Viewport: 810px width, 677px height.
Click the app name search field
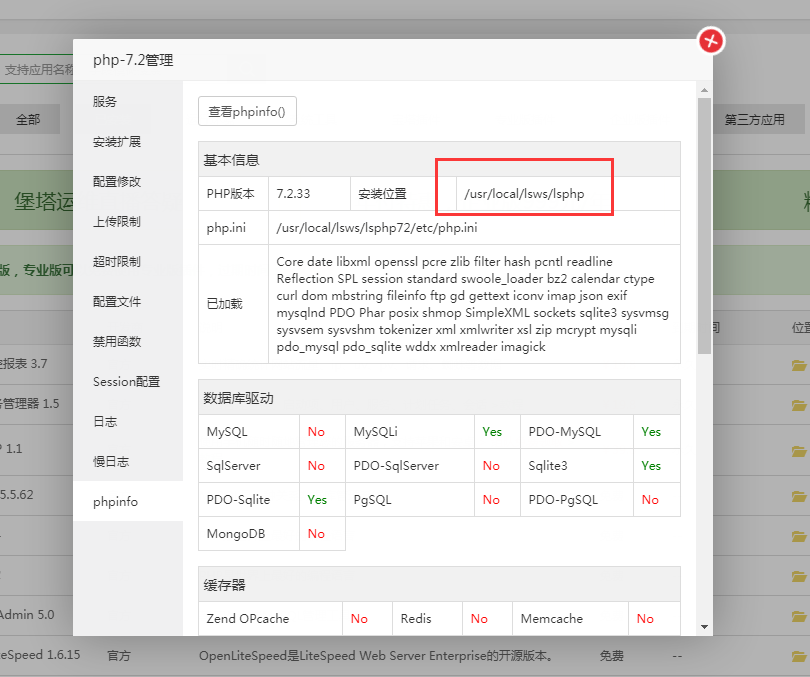[38, 70]
